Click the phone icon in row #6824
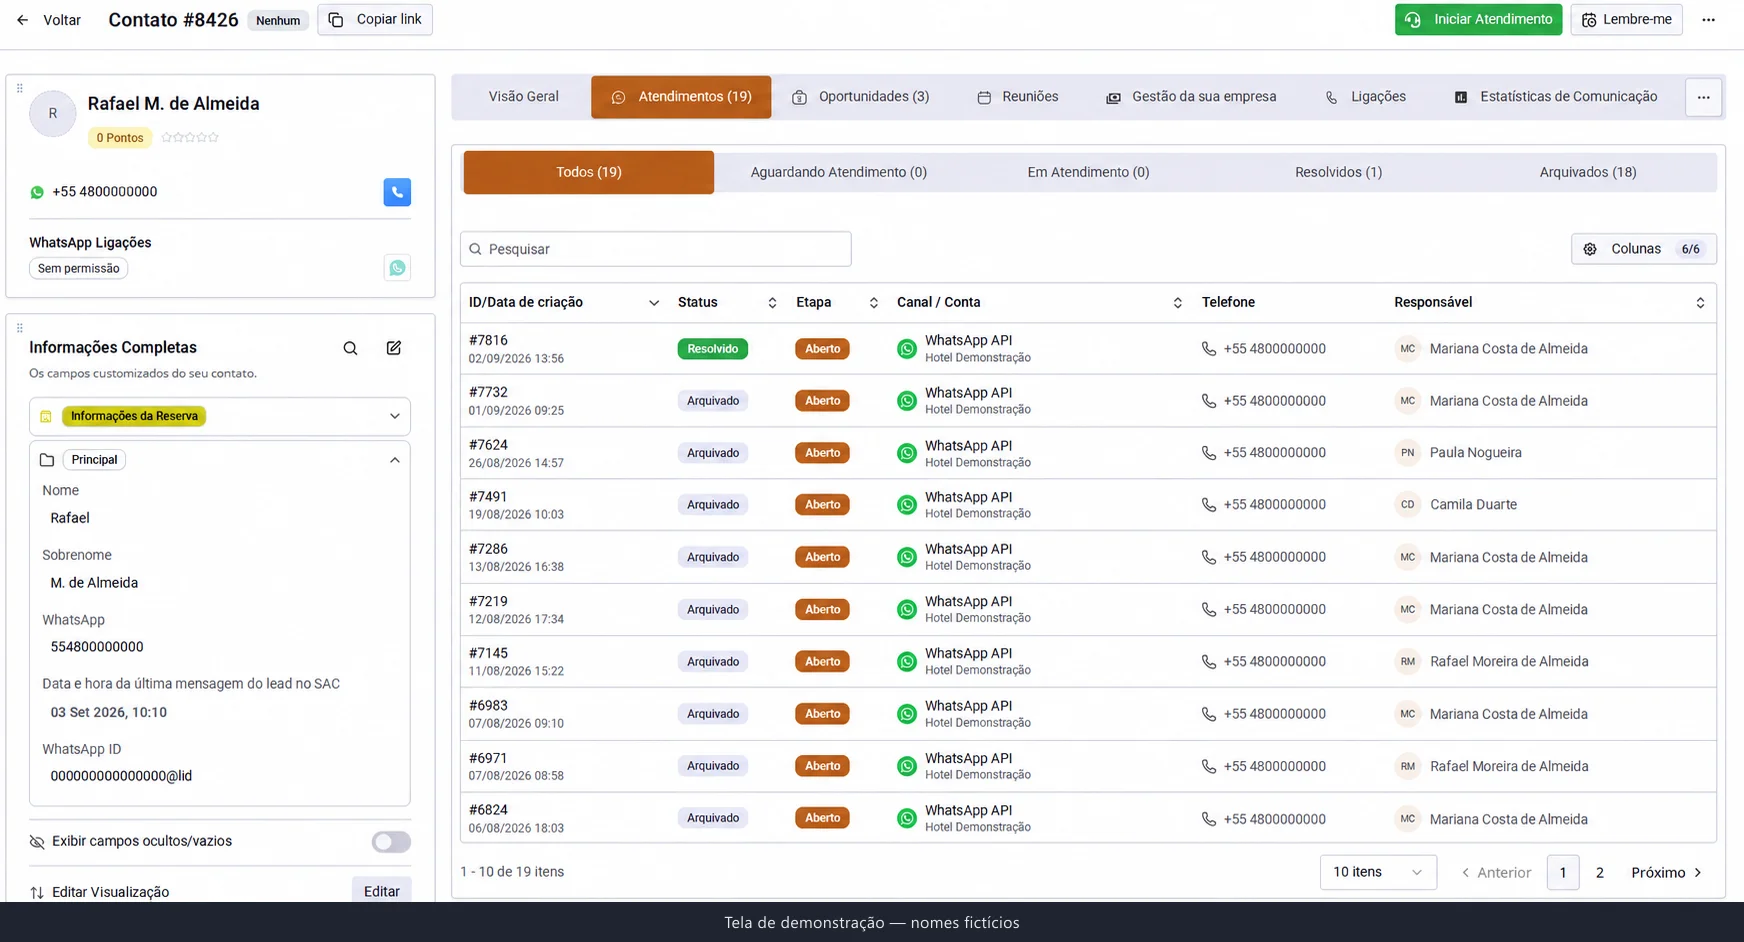This screenshot has height=942, width=1744. coord(1209,819)
